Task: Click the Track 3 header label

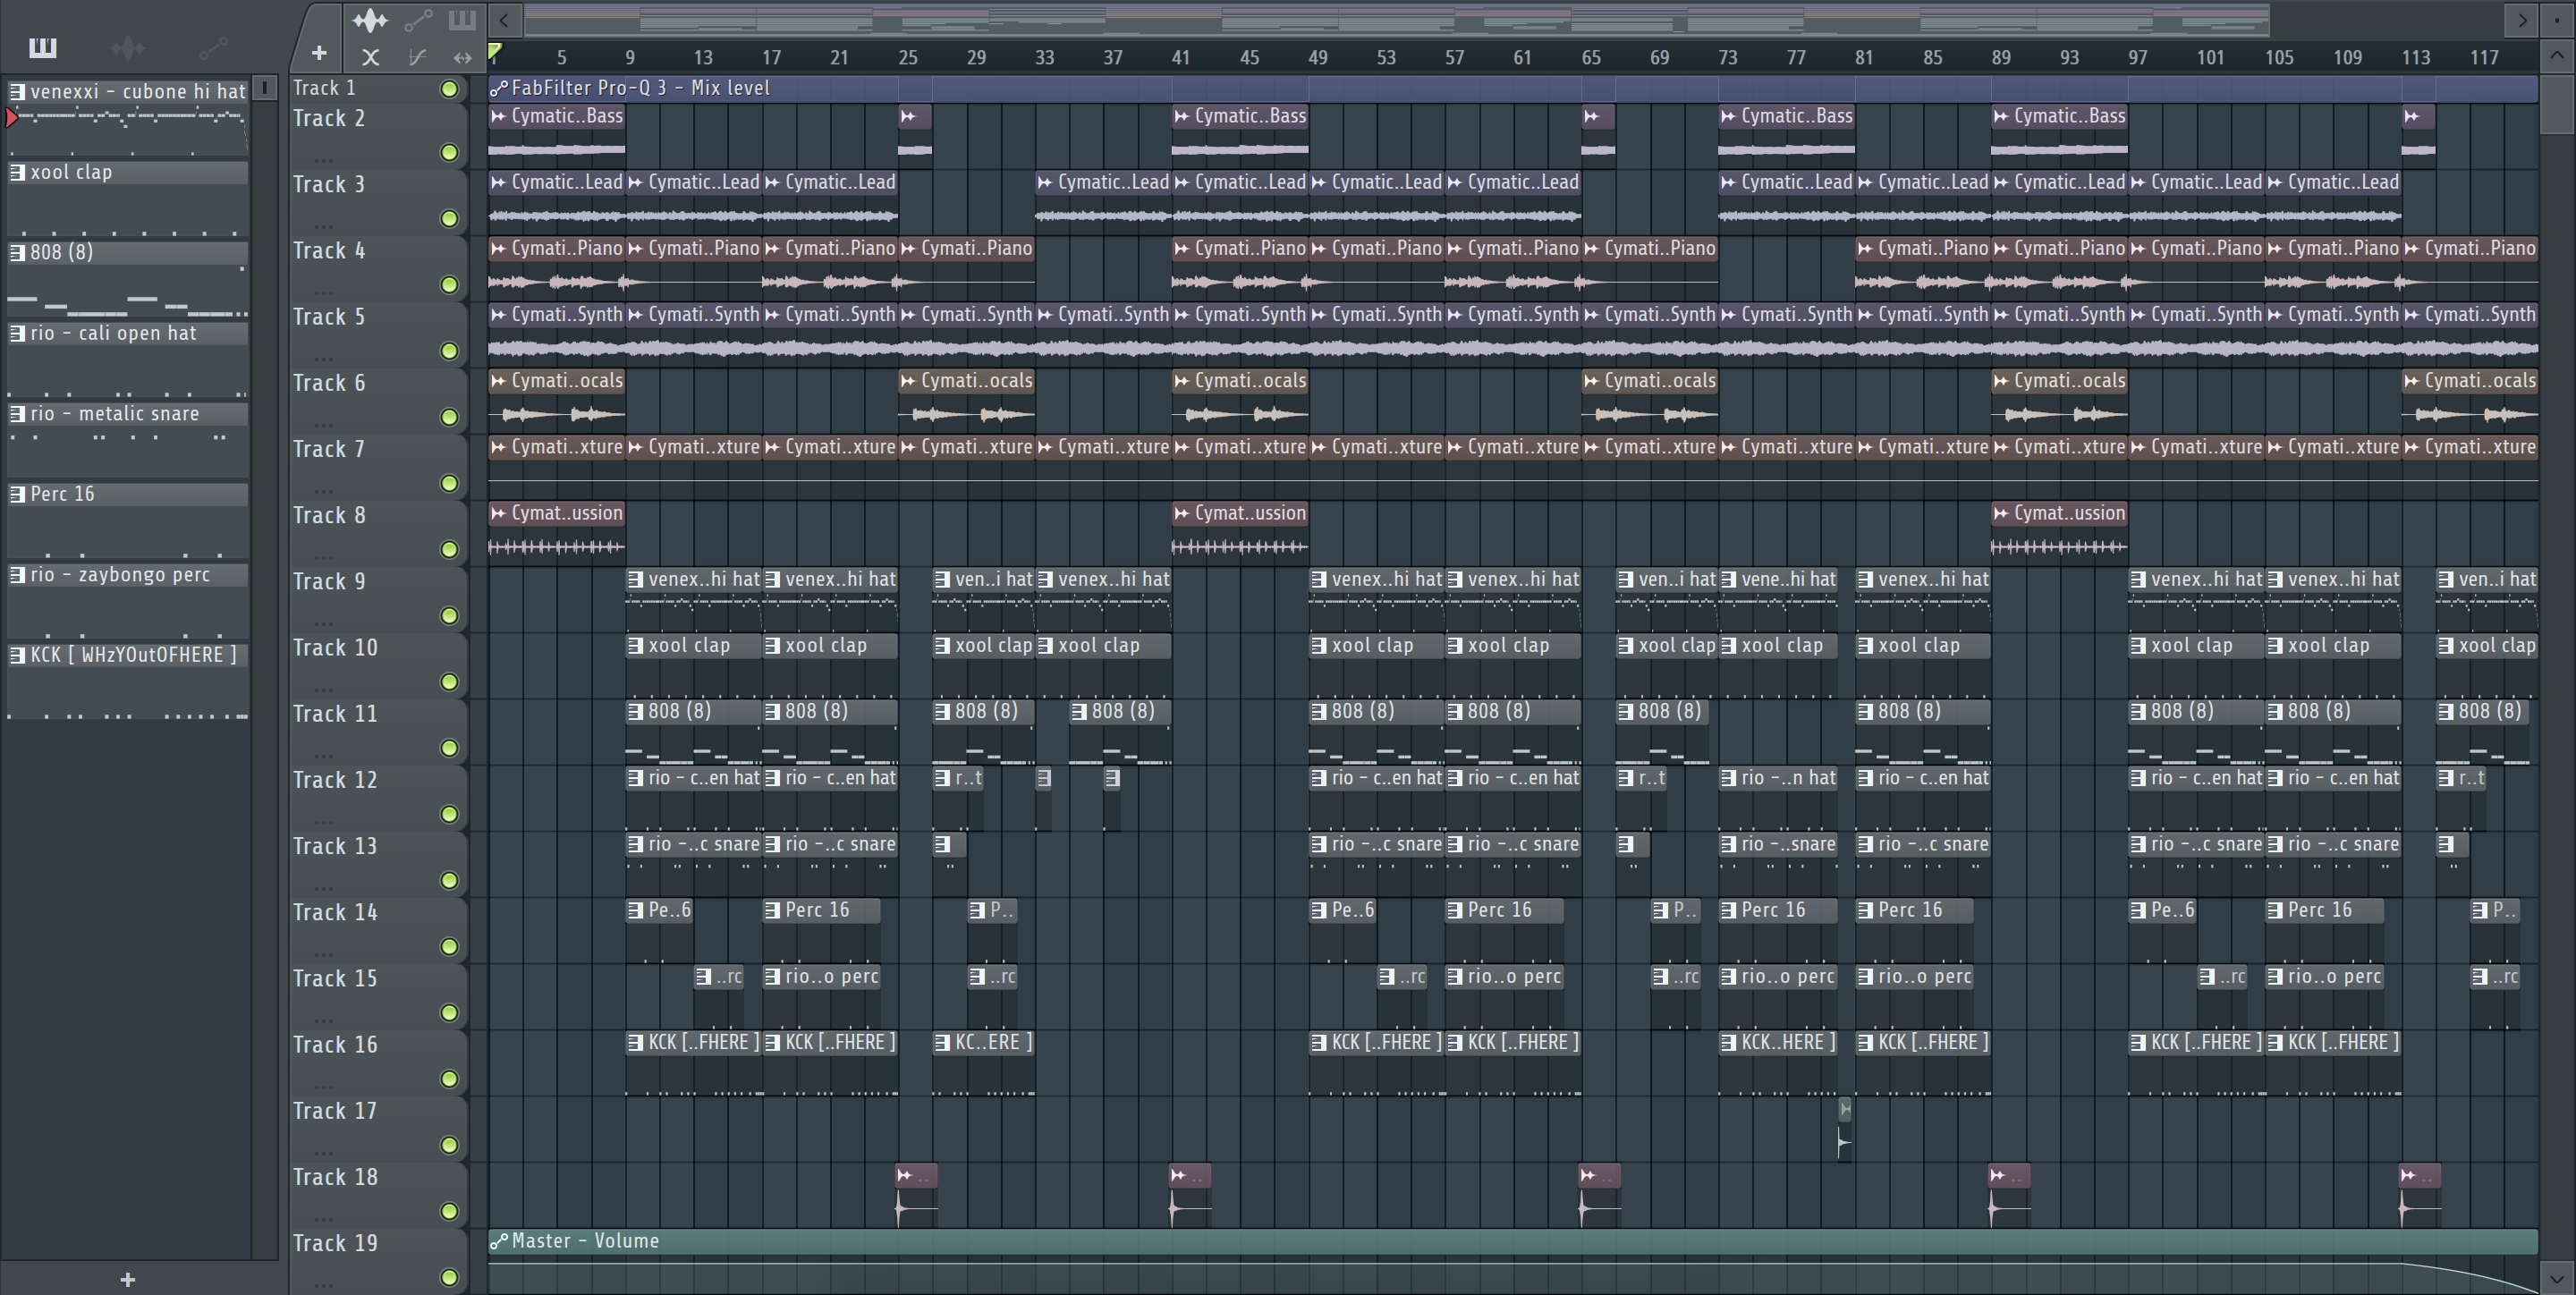Action: click(329, 185)
